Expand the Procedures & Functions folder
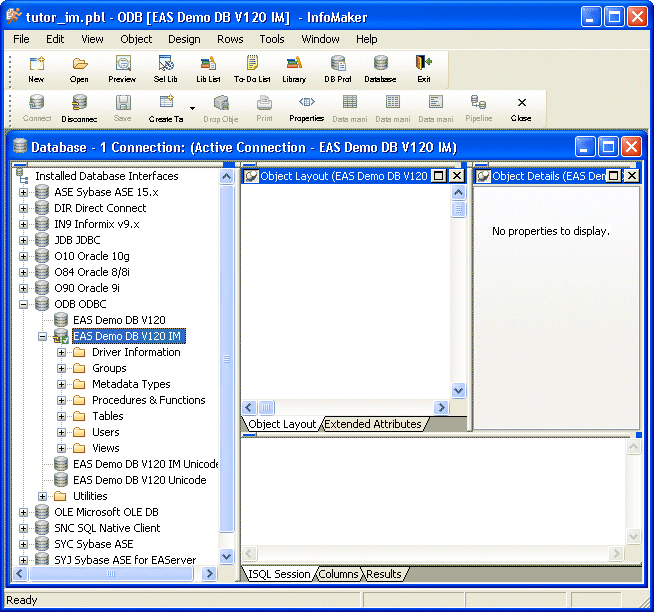The width and height of the screenshot is (654, 612). coord(61,400)
